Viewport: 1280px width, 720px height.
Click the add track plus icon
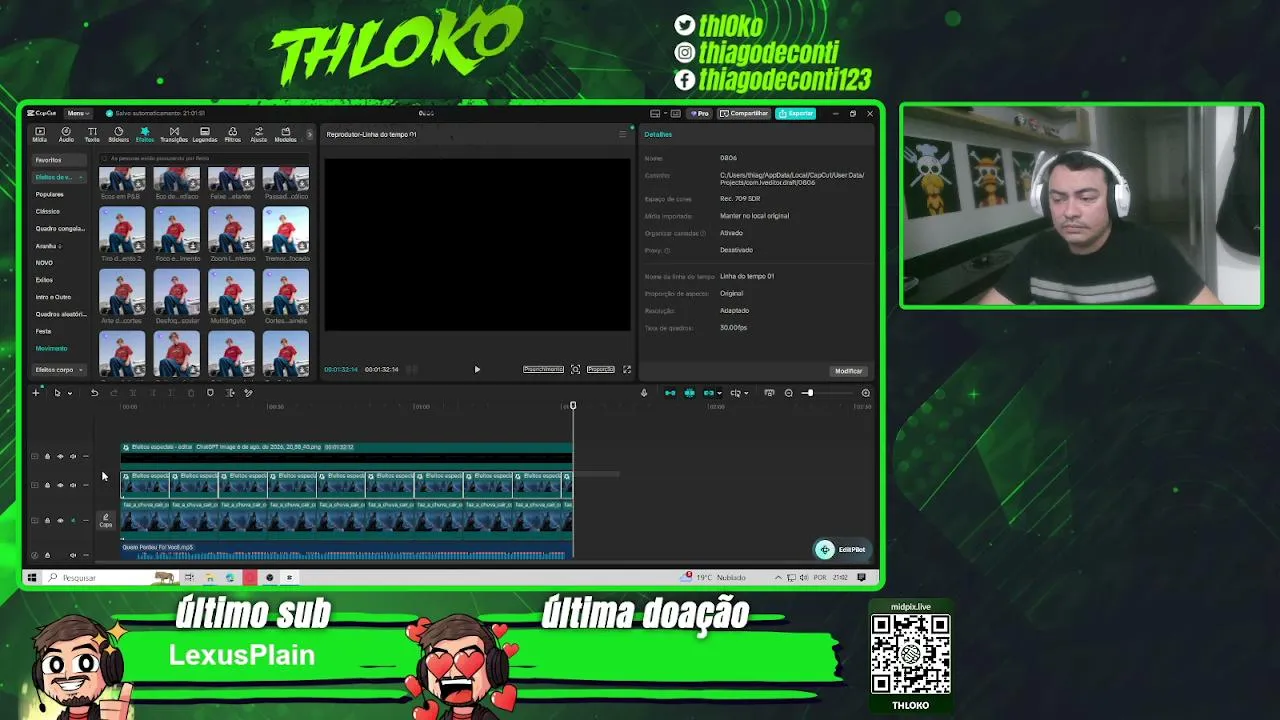pos(35,393)
